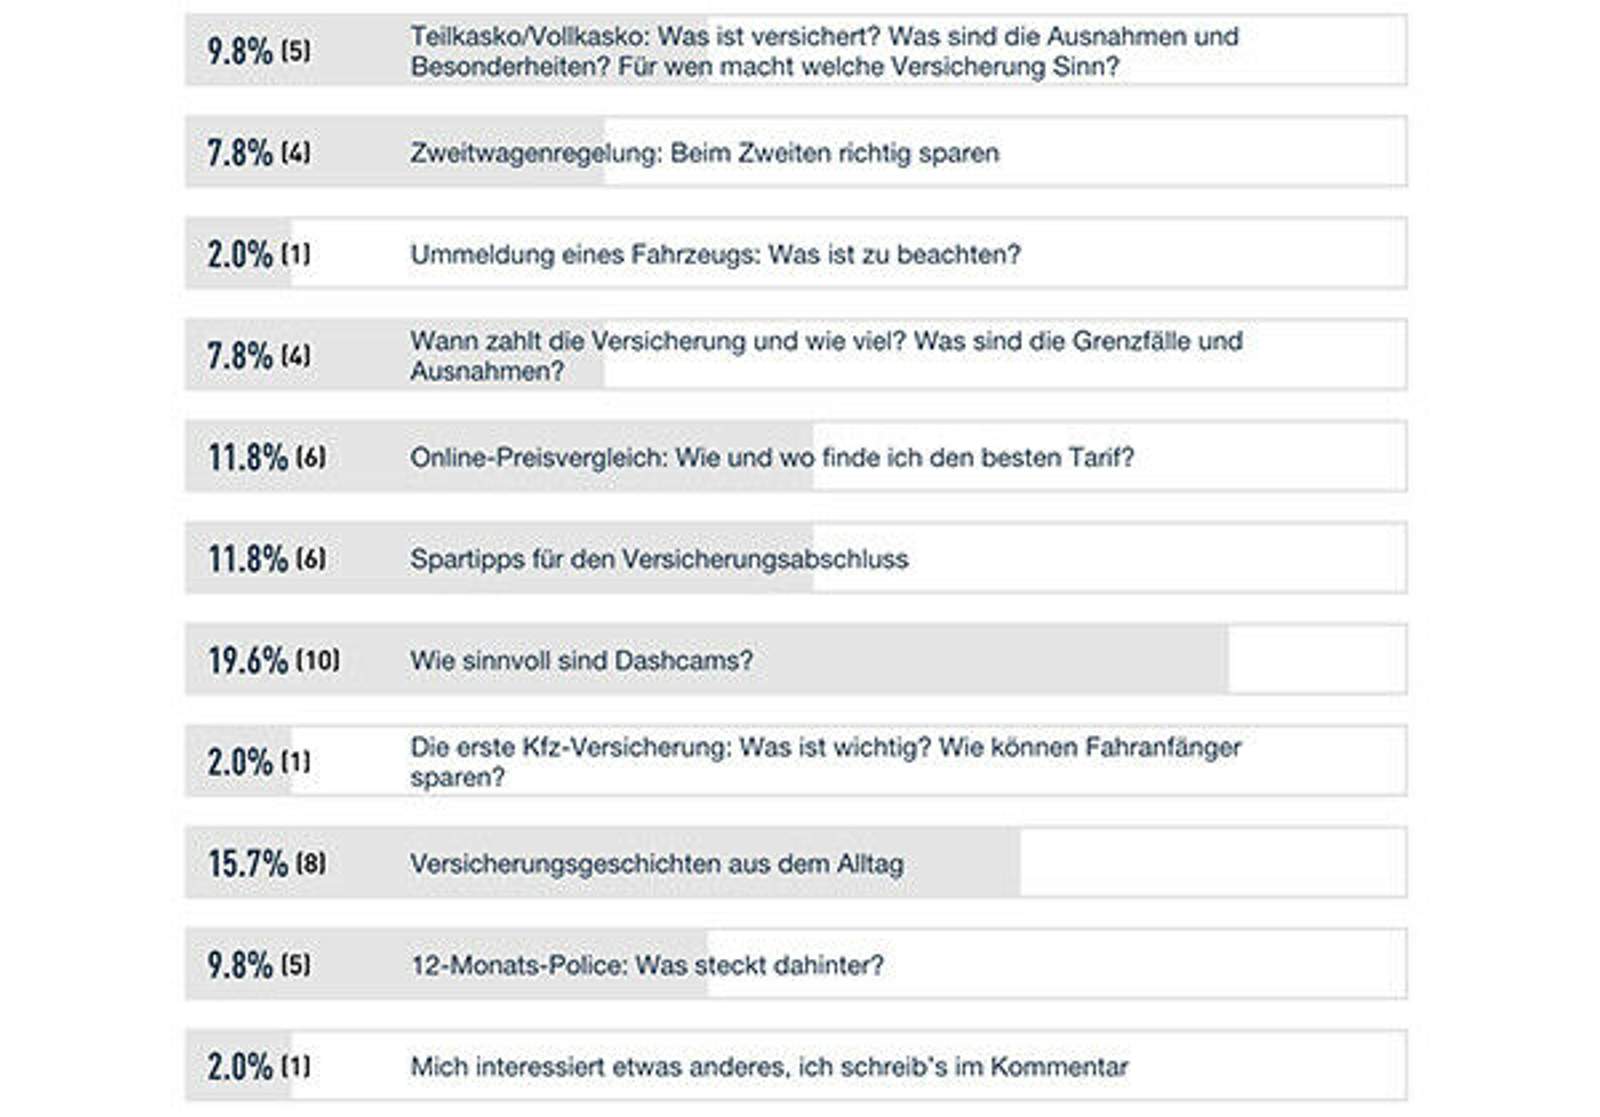This screenshot has width=1600, height=1117.
Task: Choose the 'Ummeldung eines Fahrzeugs' option text
Action: tap(715, 254)
